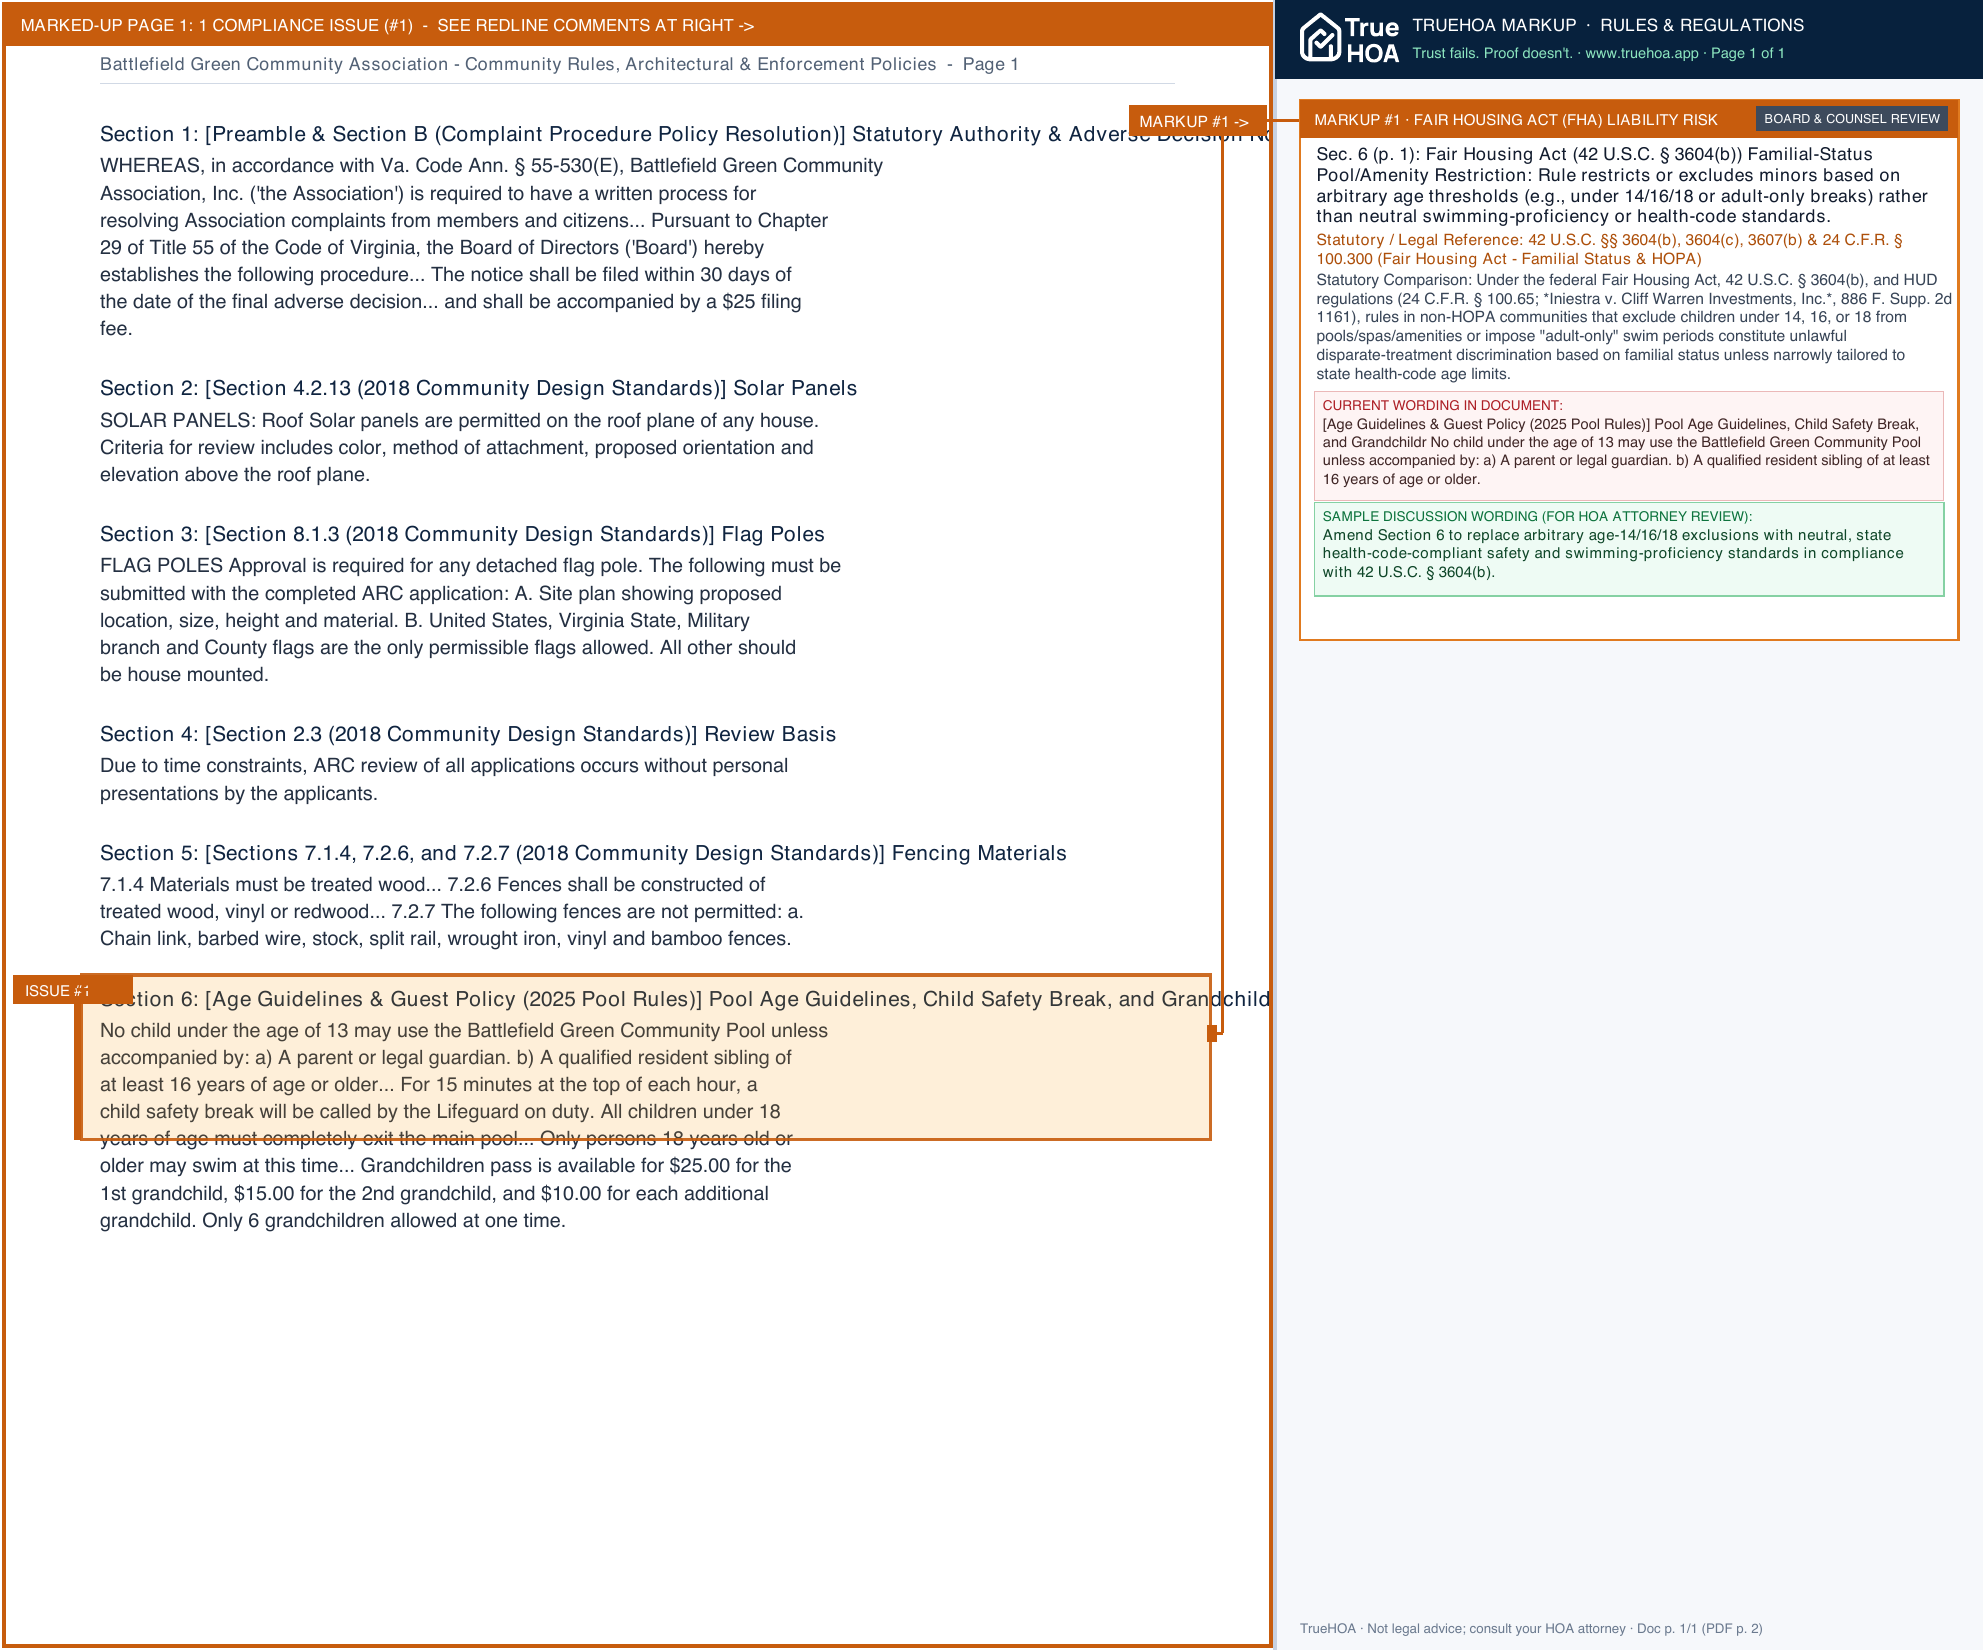Click the Section 5 Fencing Materials heading
Viewport: 1984px width, 1650px height.
coord(583,853)
